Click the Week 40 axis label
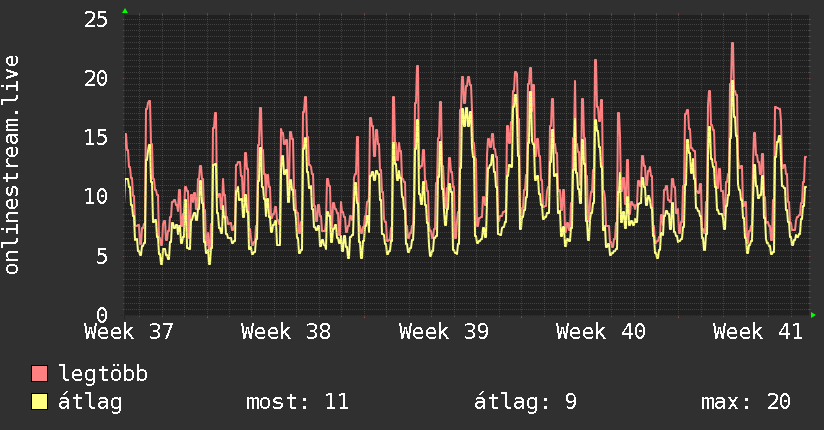824x430 pixels. coord(601,332)
